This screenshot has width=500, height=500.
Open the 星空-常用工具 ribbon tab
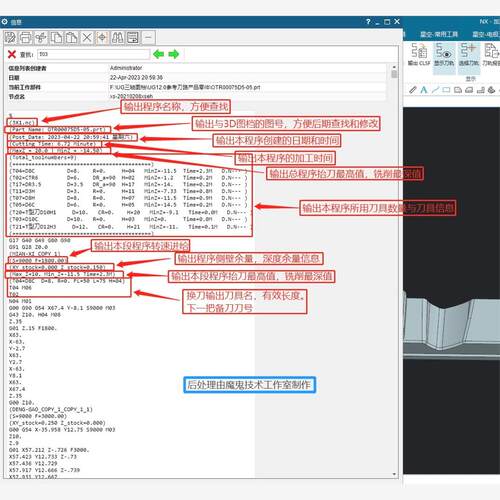pos(439,34)
